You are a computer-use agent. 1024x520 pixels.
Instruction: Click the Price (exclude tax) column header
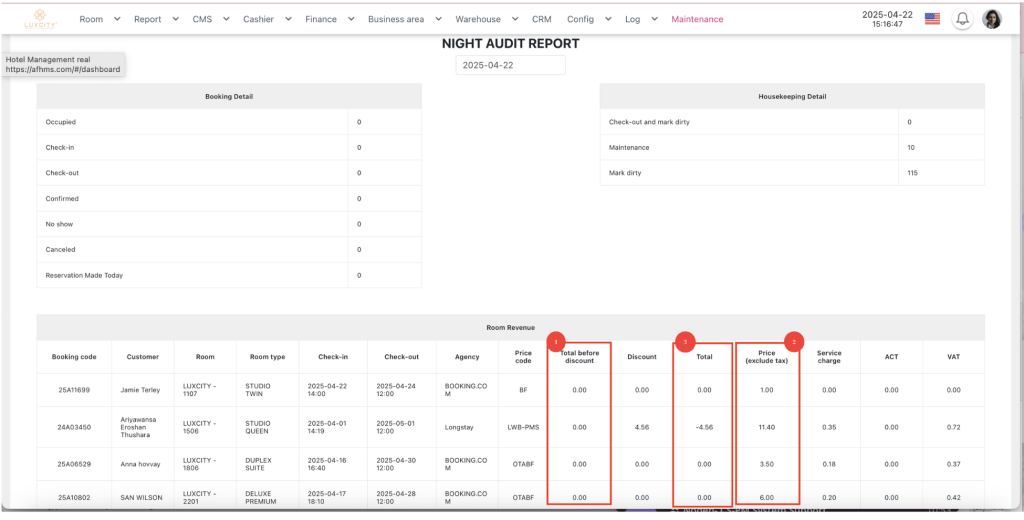coord(767,357)
